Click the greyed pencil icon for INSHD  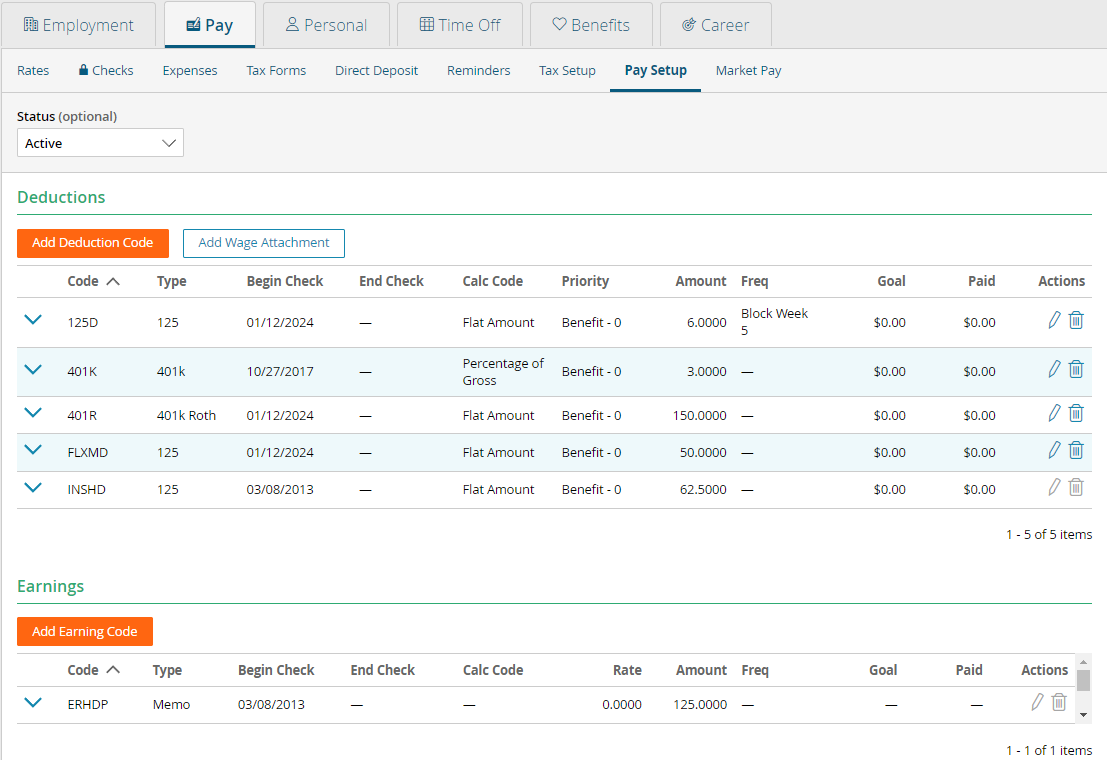1054,487
